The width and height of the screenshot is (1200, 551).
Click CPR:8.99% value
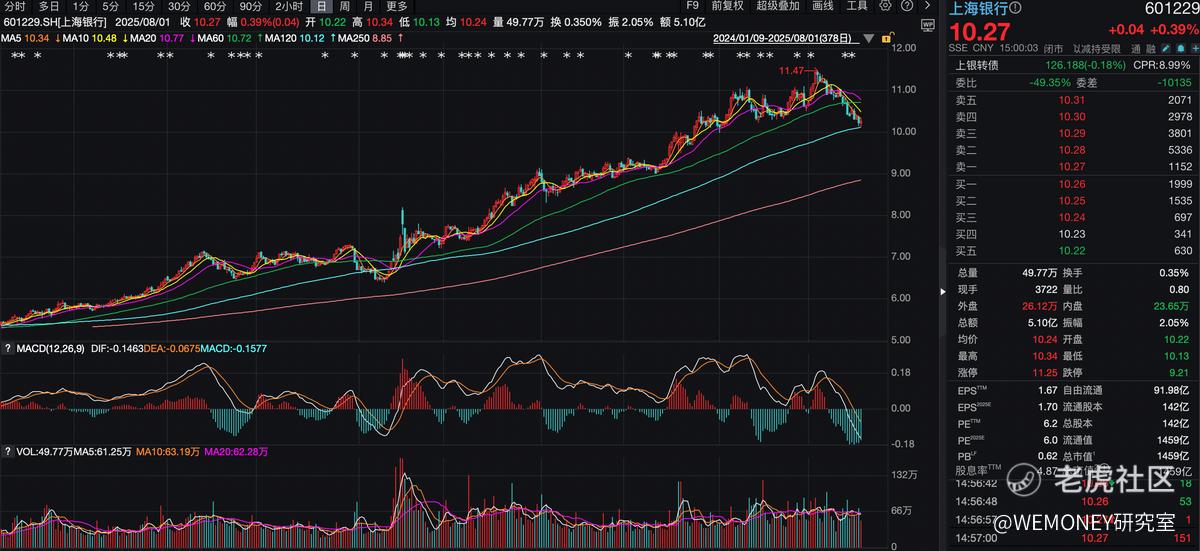coord(1164,66)
